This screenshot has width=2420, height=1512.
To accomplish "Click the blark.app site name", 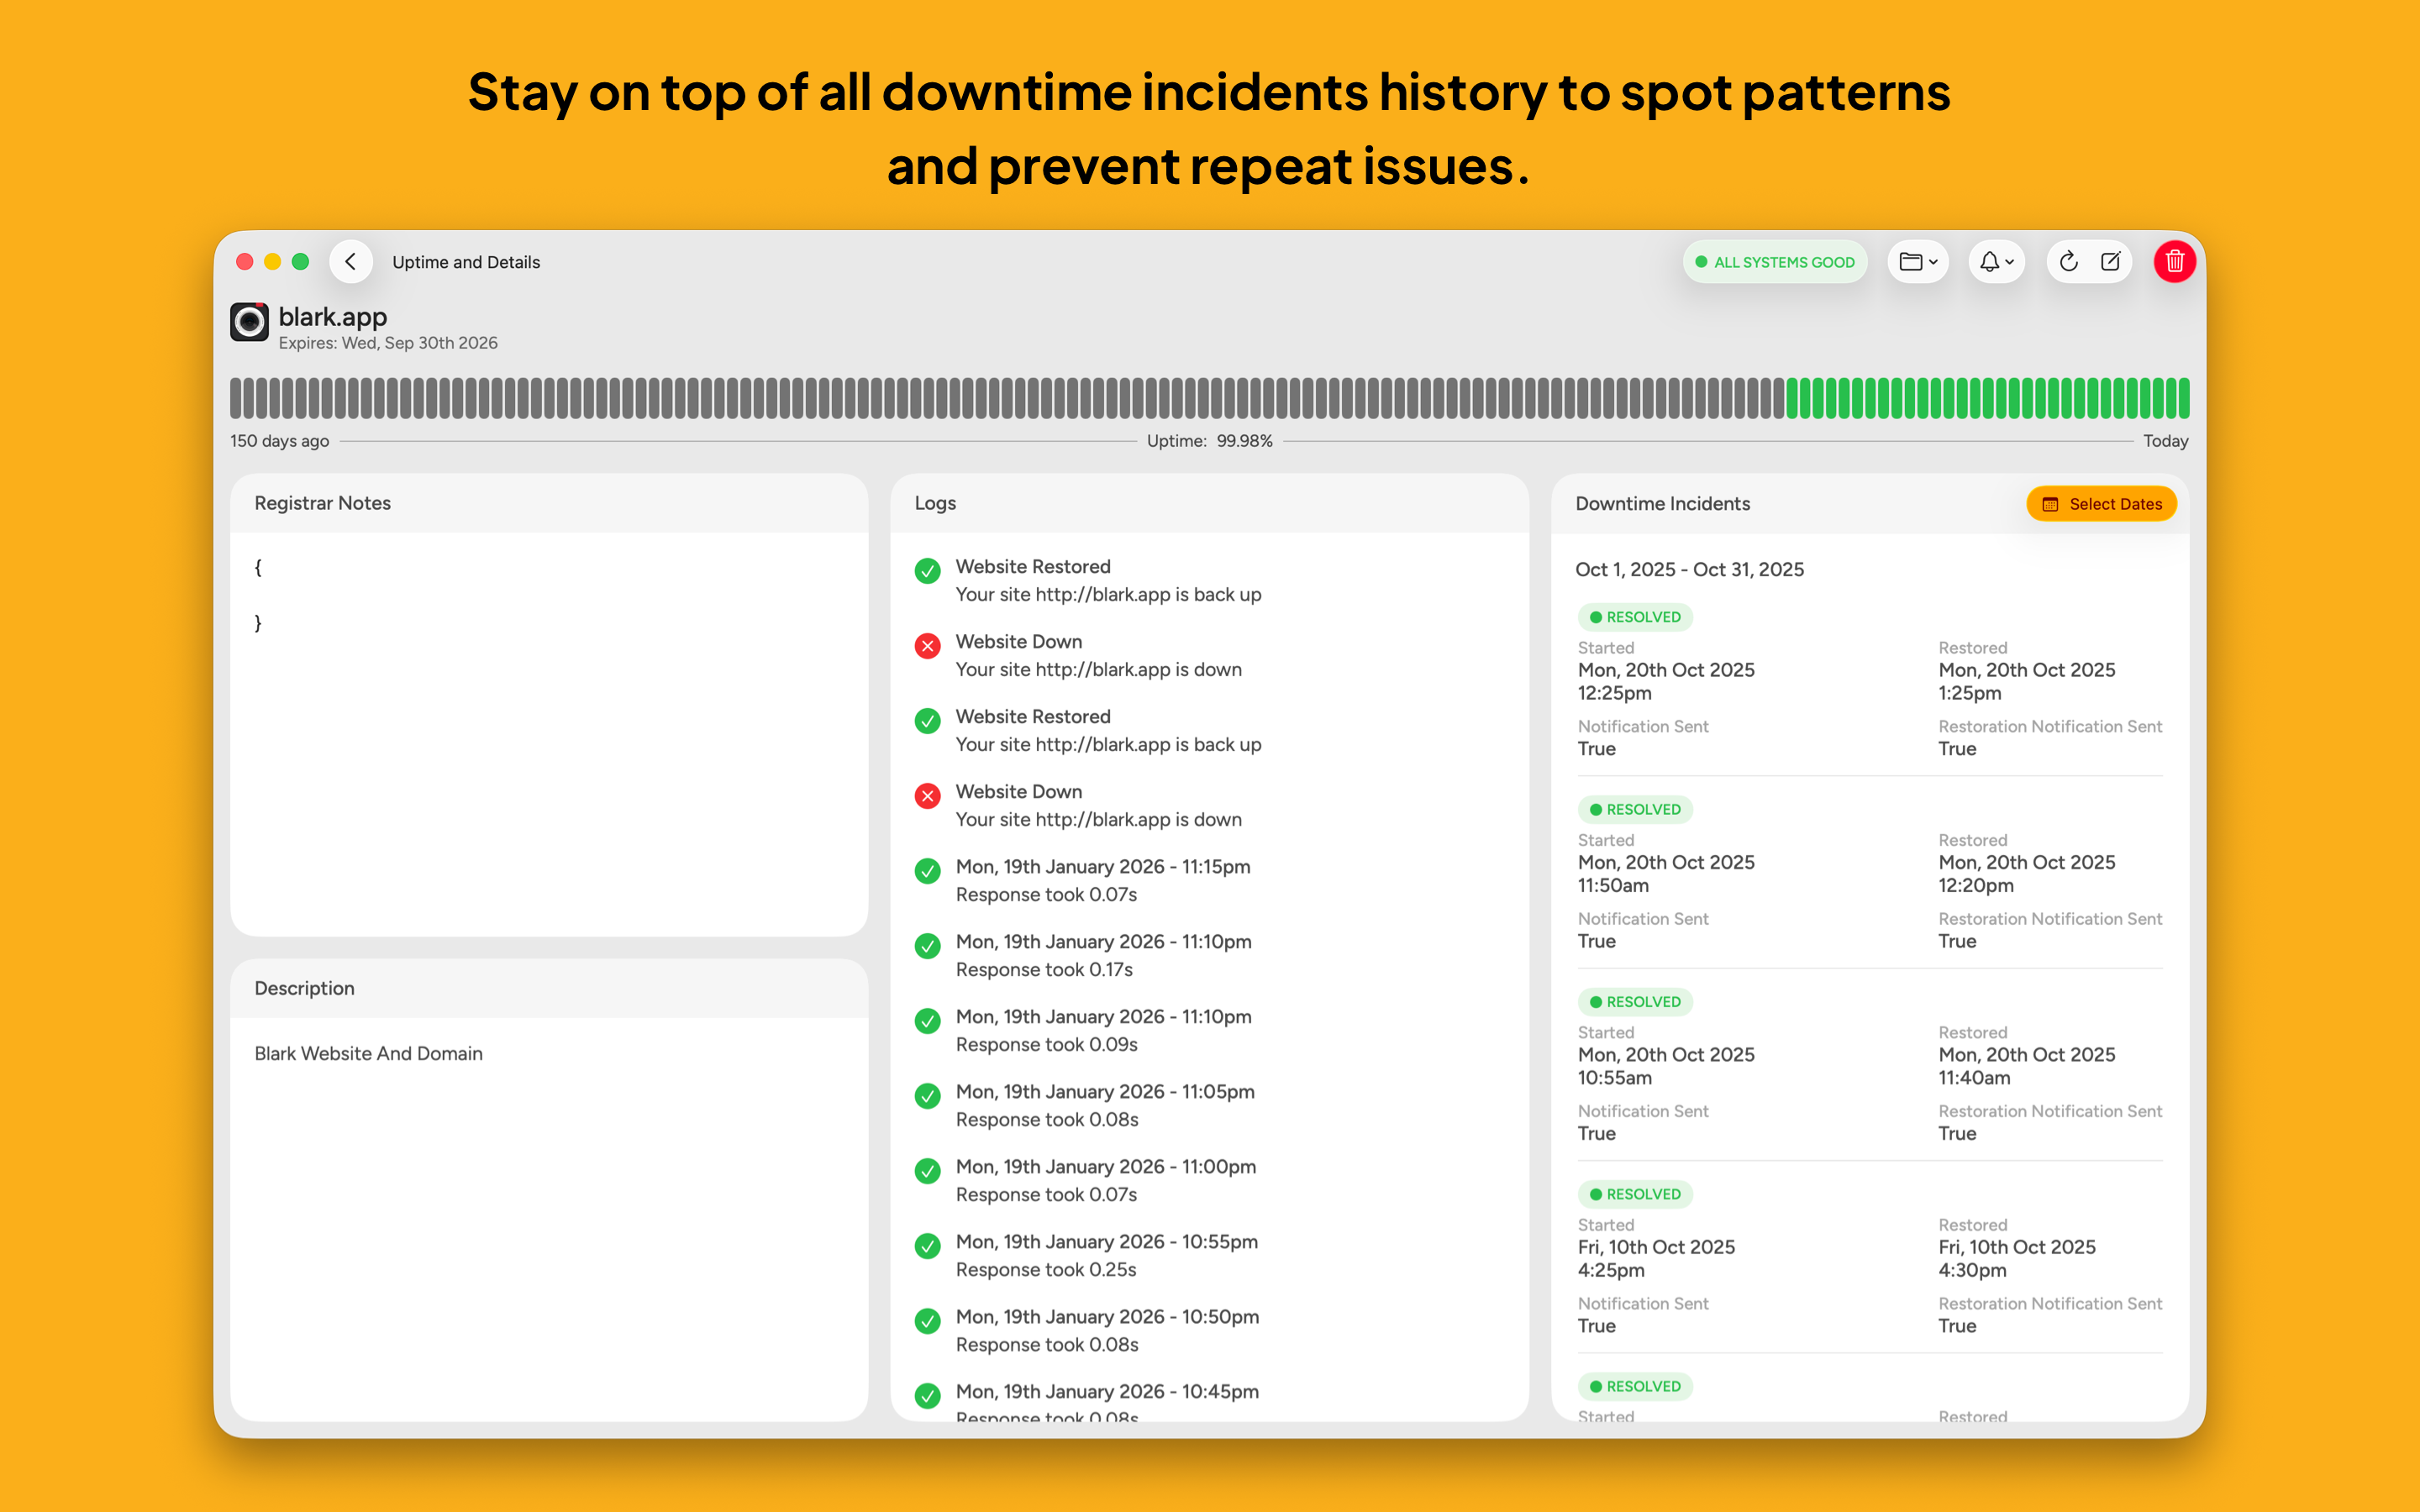I will click(332, 317).
